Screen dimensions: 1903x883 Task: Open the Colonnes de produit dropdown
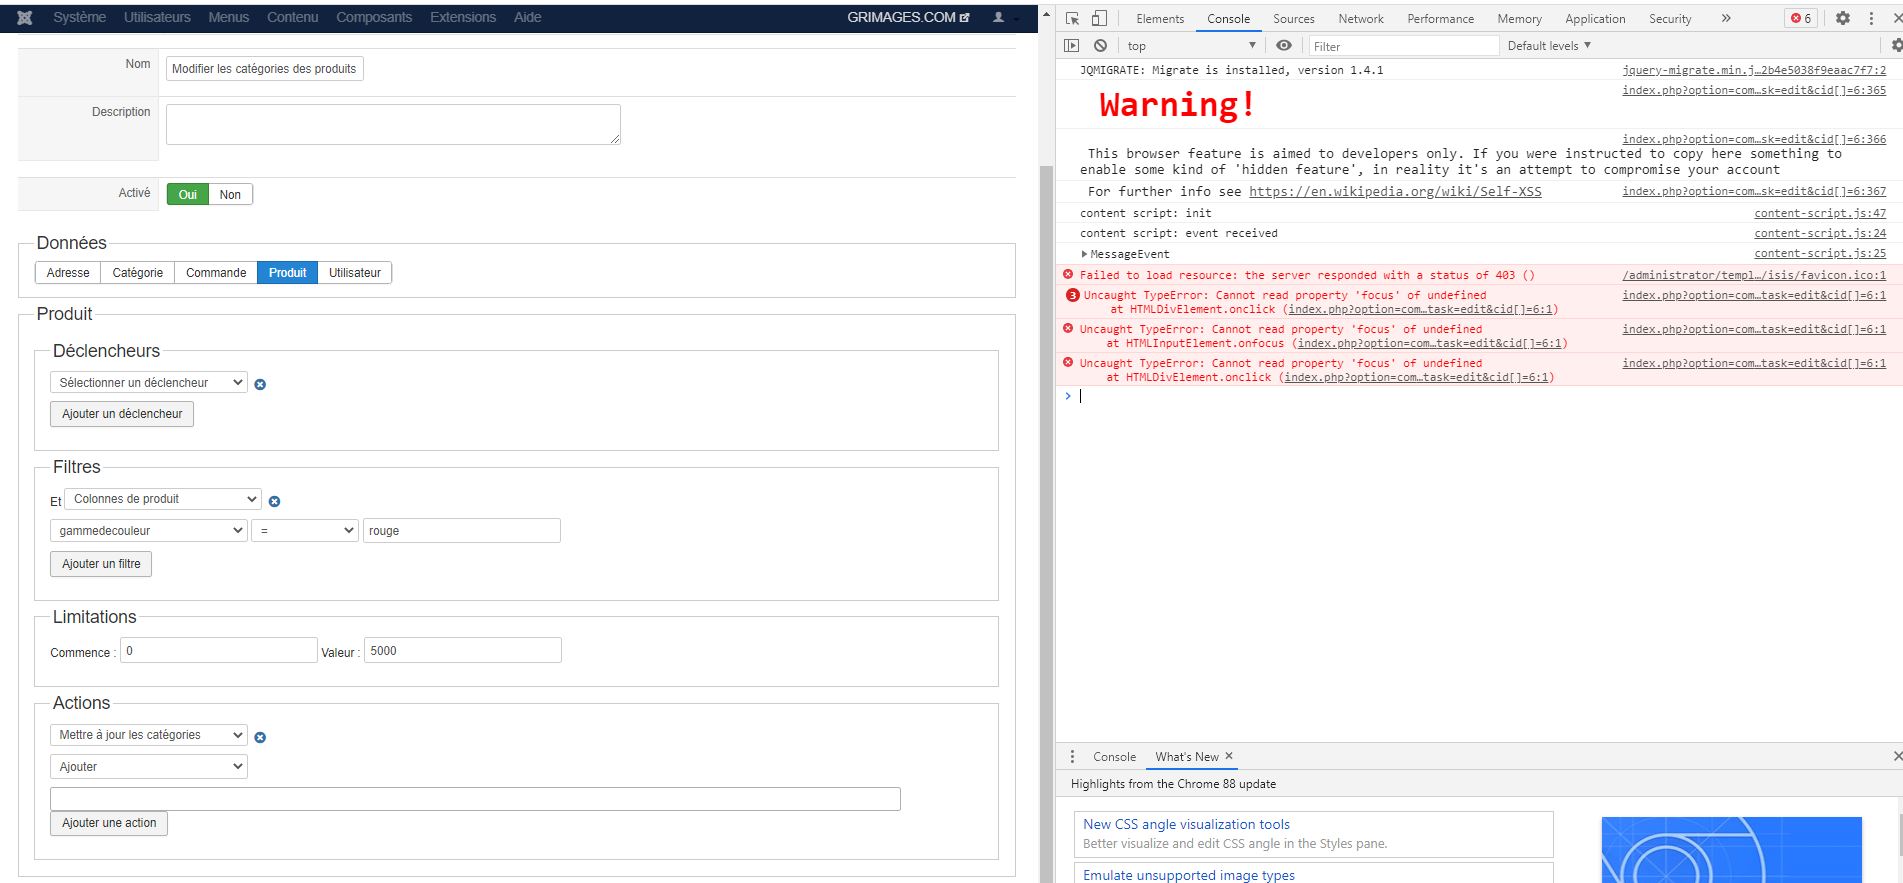pyautogui.click(x=162, y=499)
